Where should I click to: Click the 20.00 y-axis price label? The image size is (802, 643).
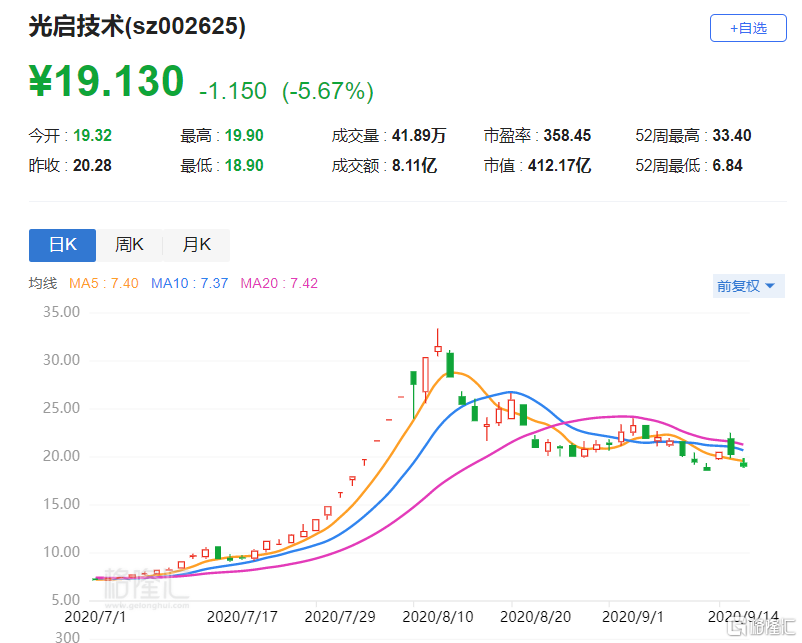pos(61,456)
